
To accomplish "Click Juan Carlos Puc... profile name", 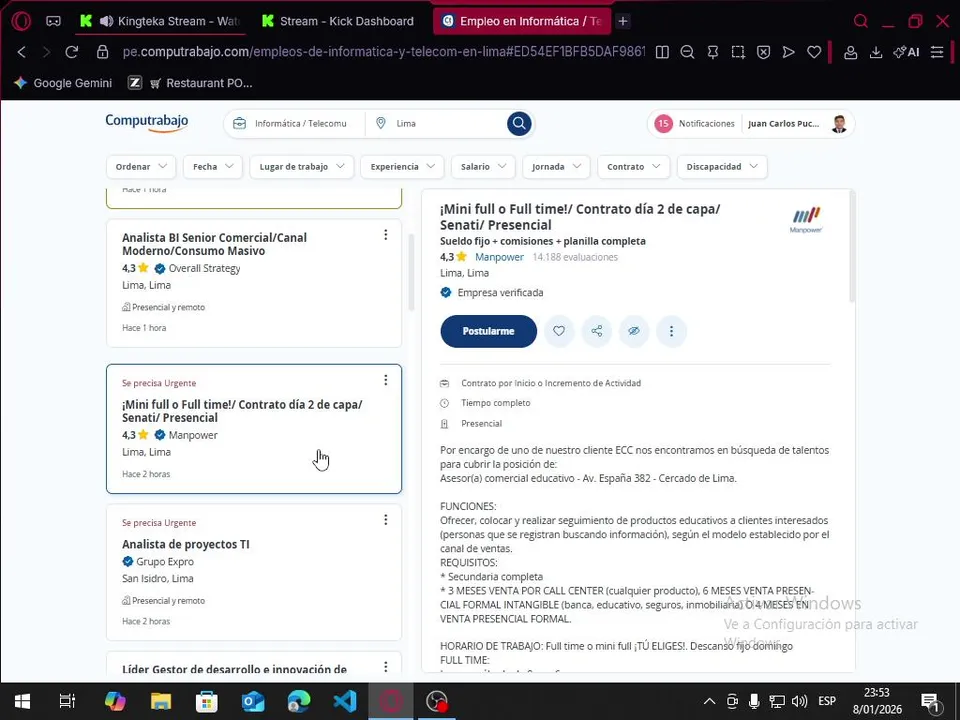I will 783,124.
